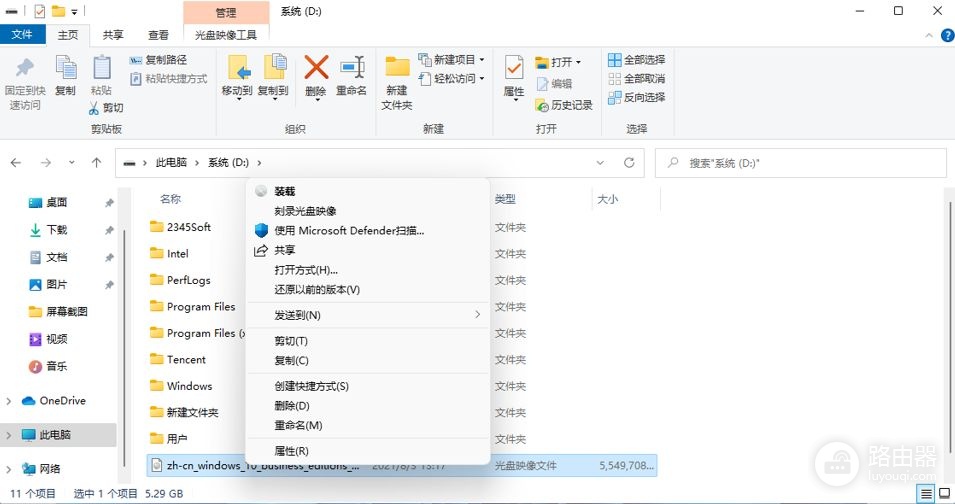Click the Type (类型) column header
Screen dimensions: 955x504
[505, 199]
